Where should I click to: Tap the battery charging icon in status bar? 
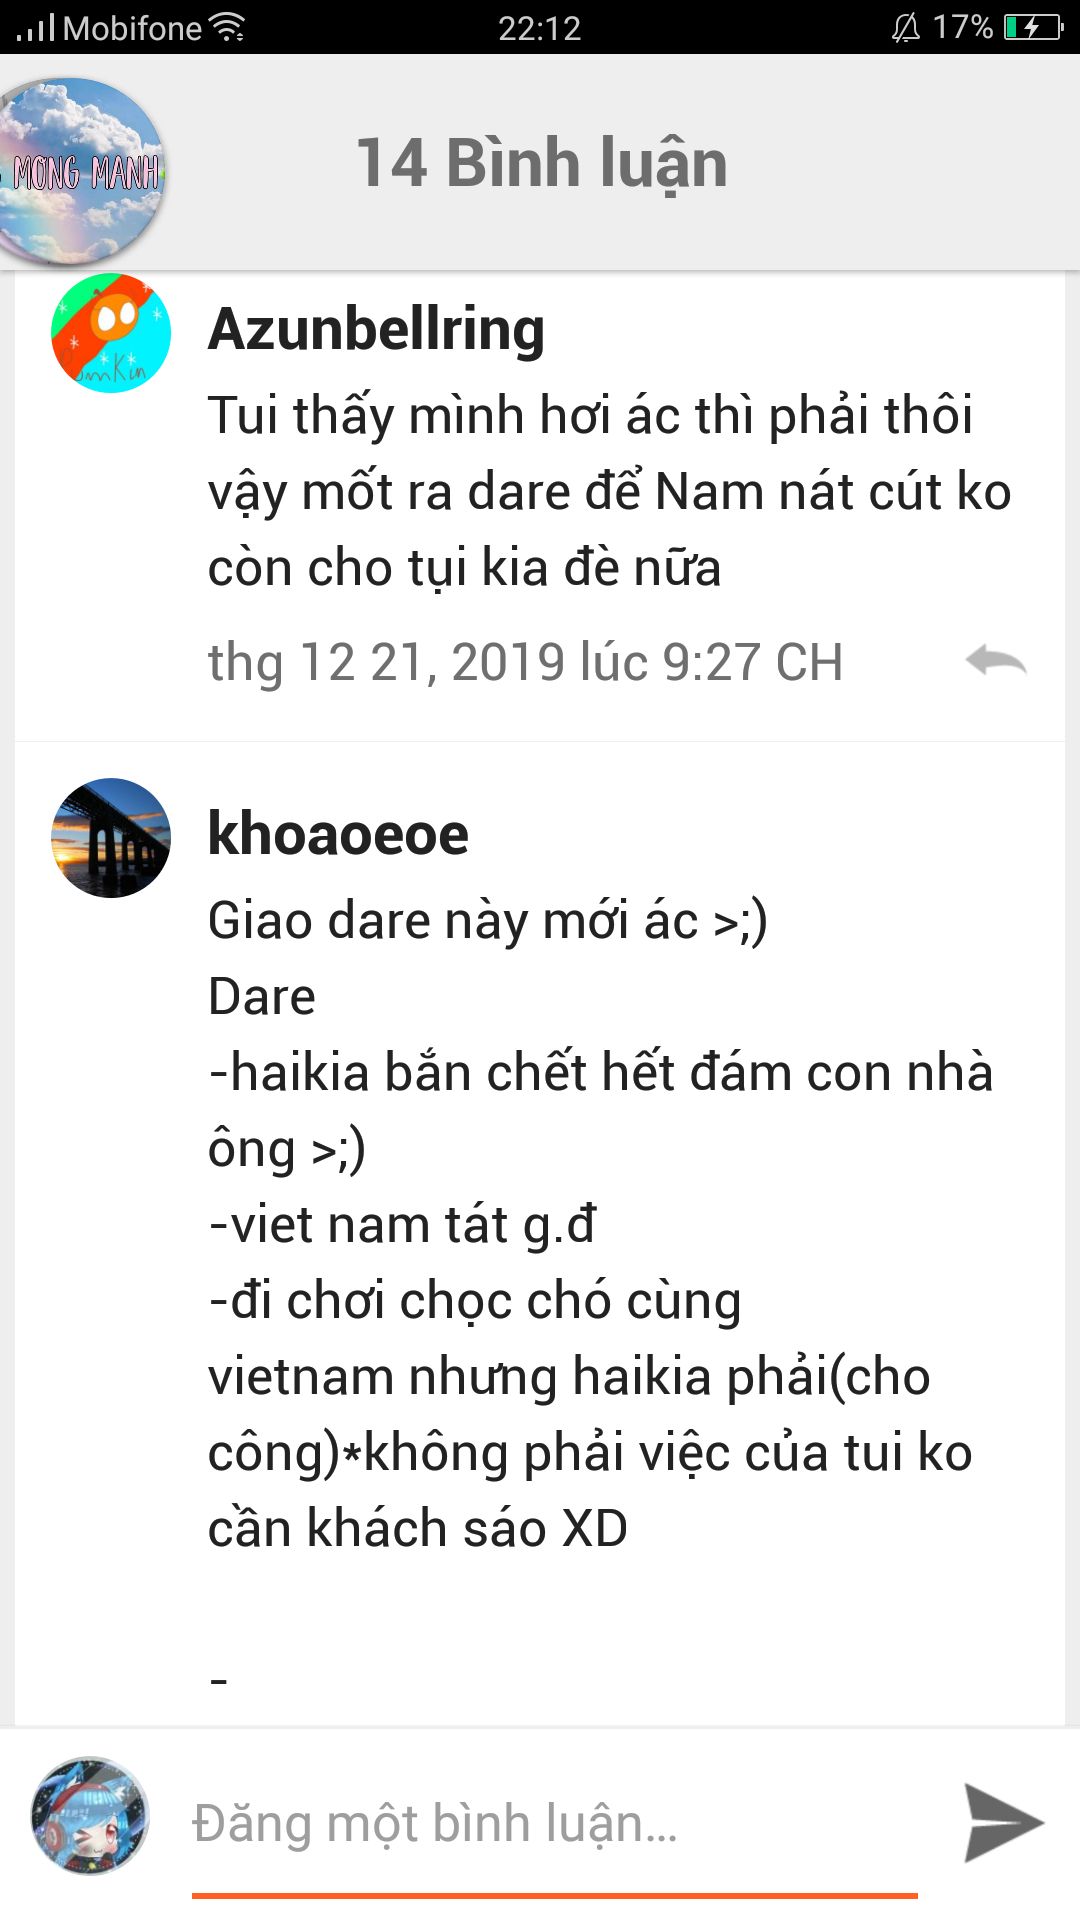[x=1033, y=27]
